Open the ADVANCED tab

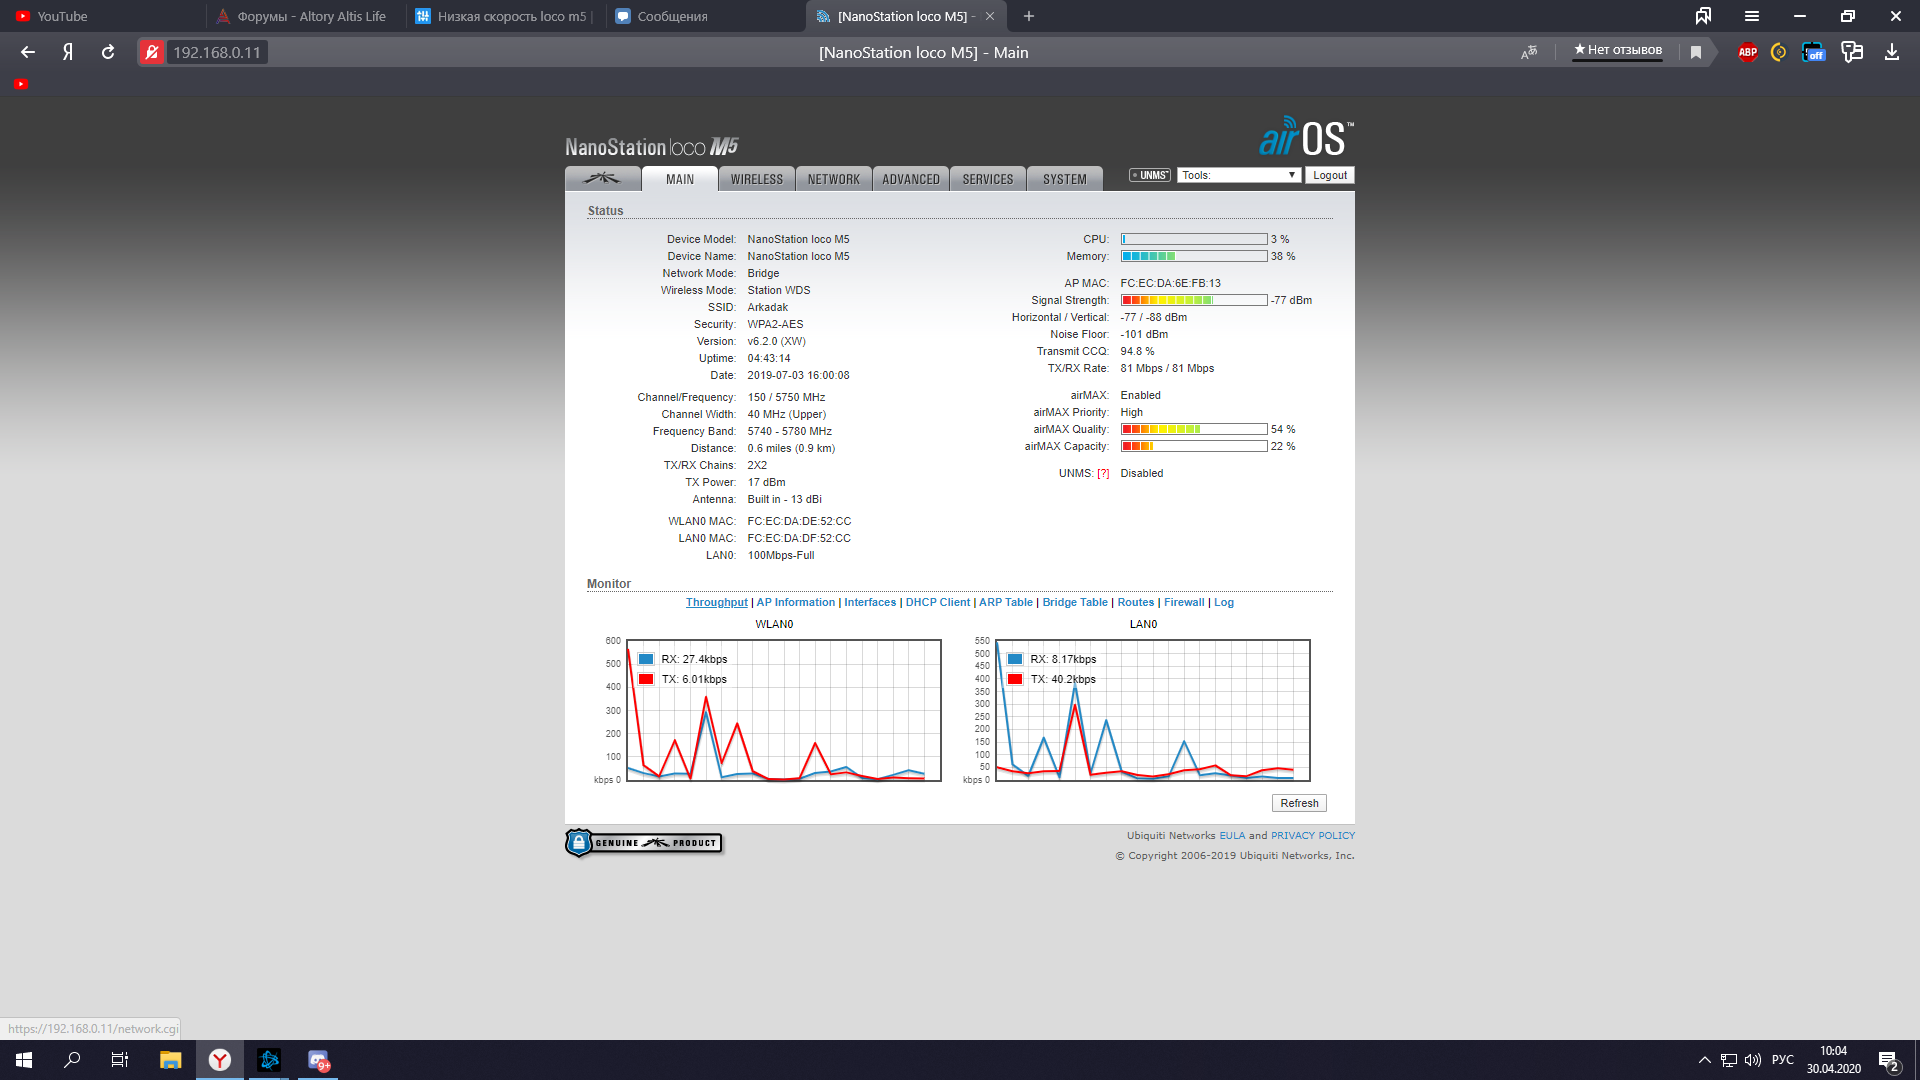coord(911,179)
